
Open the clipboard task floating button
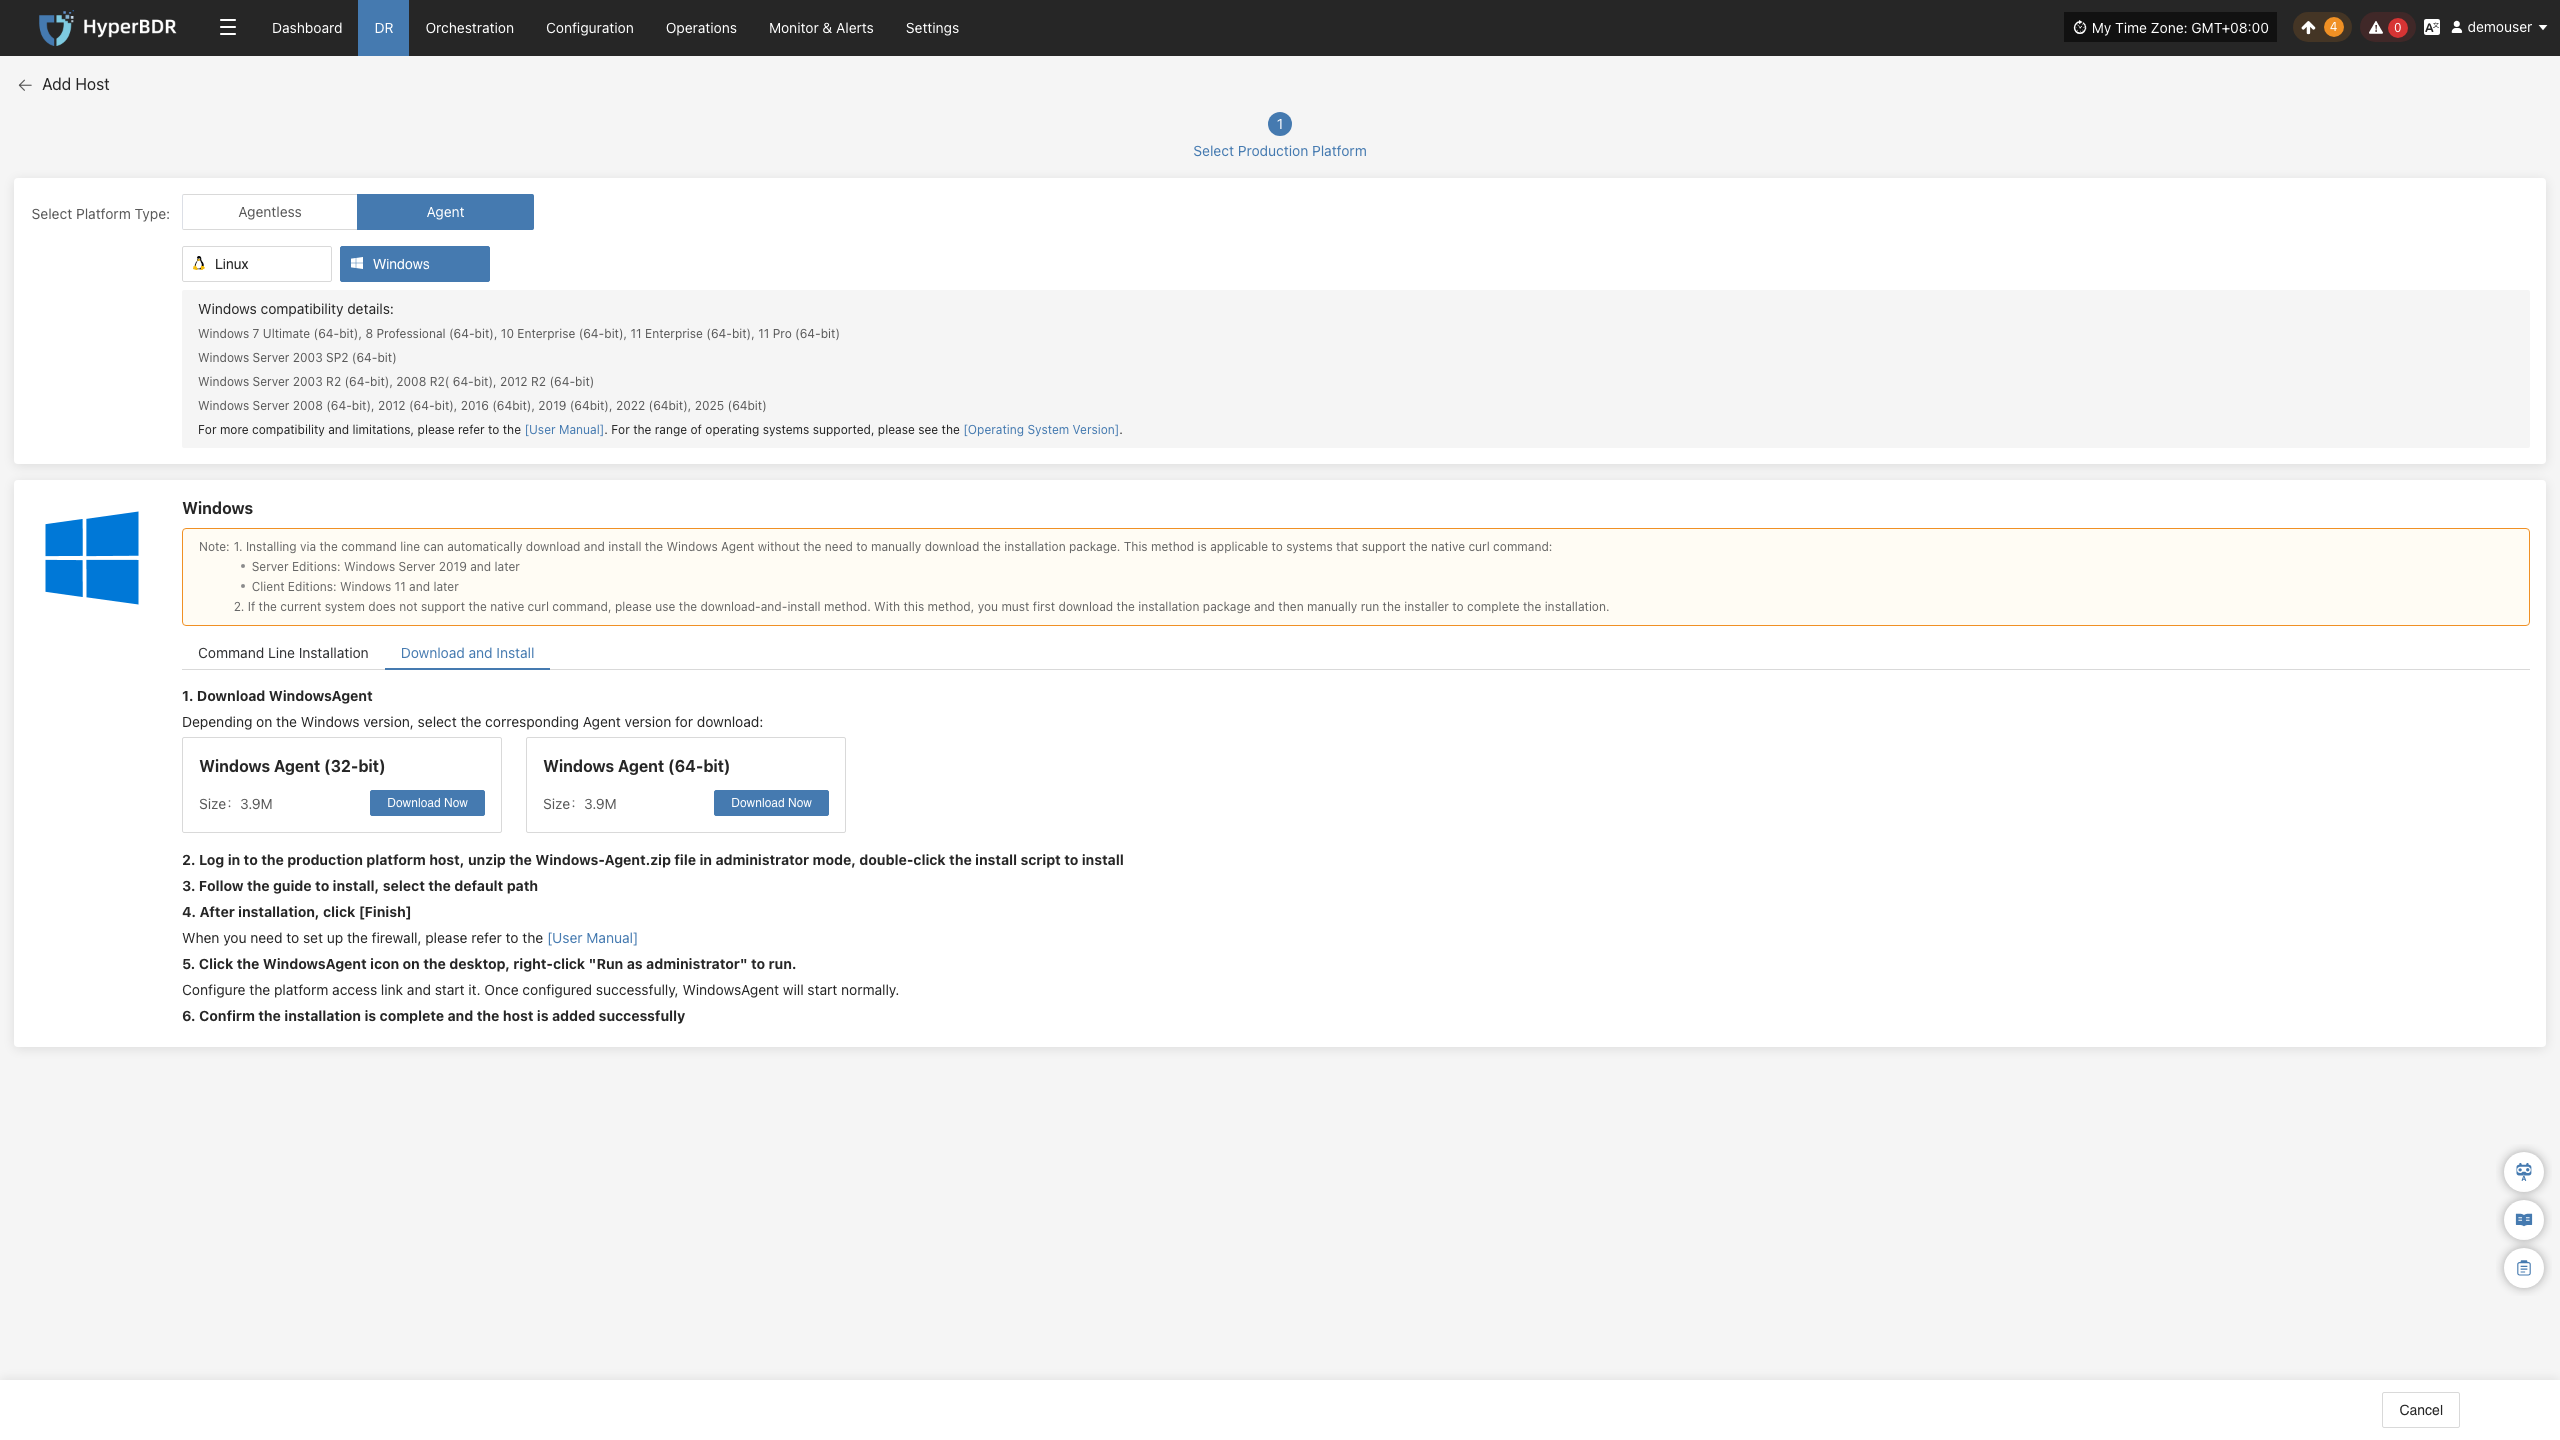(2524, 1268)
